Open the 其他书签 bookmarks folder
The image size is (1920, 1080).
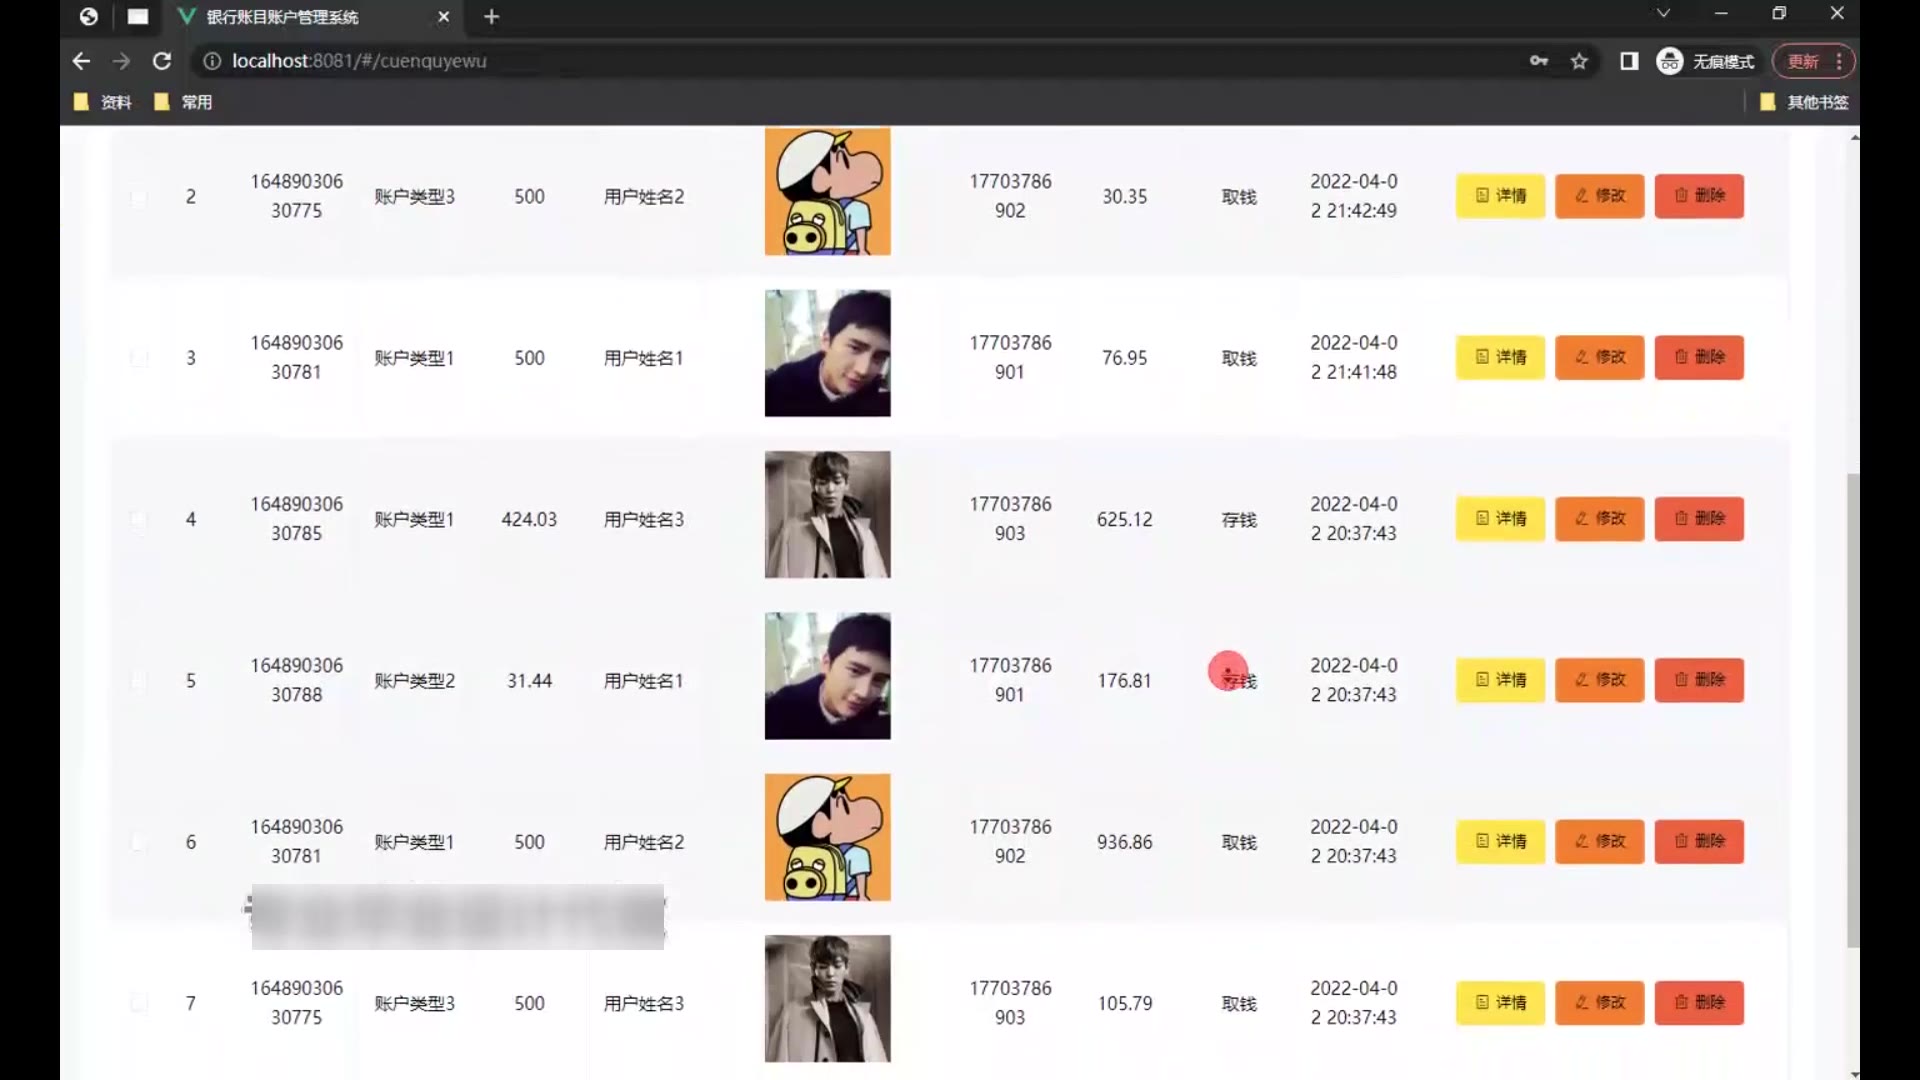coord(1804,102)
